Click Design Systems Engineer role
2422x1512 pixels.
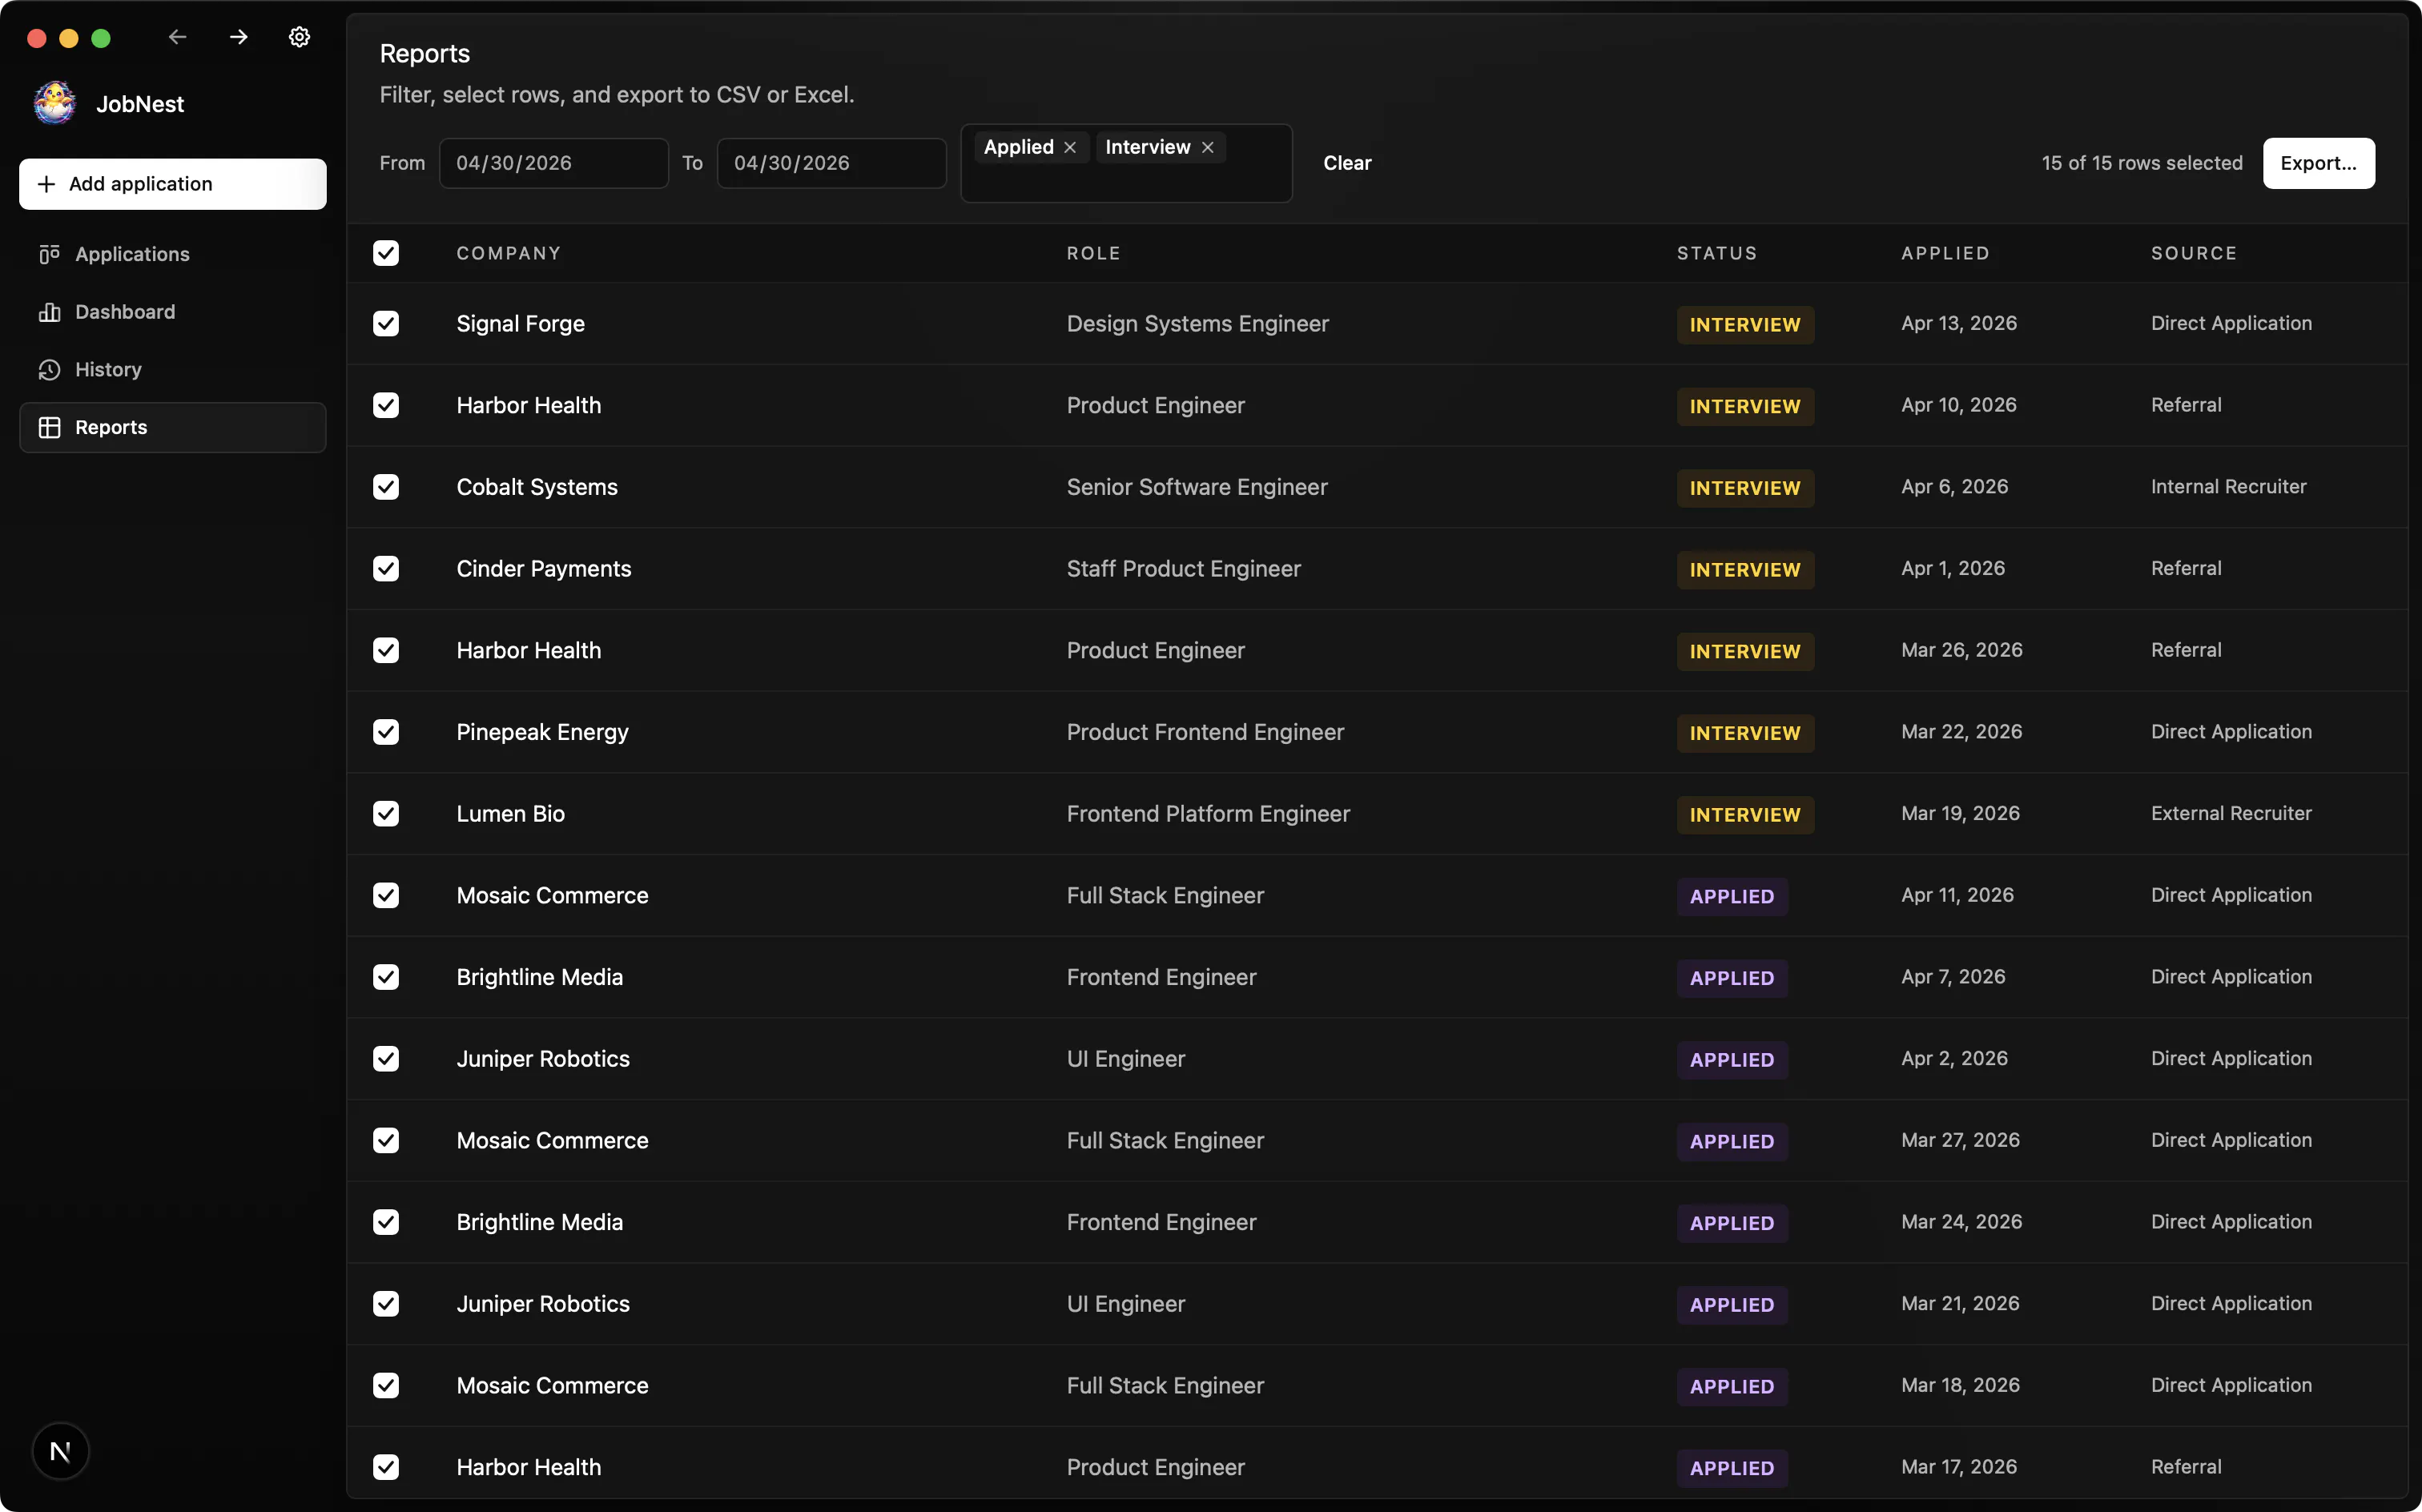click(x=1197, y=323)
